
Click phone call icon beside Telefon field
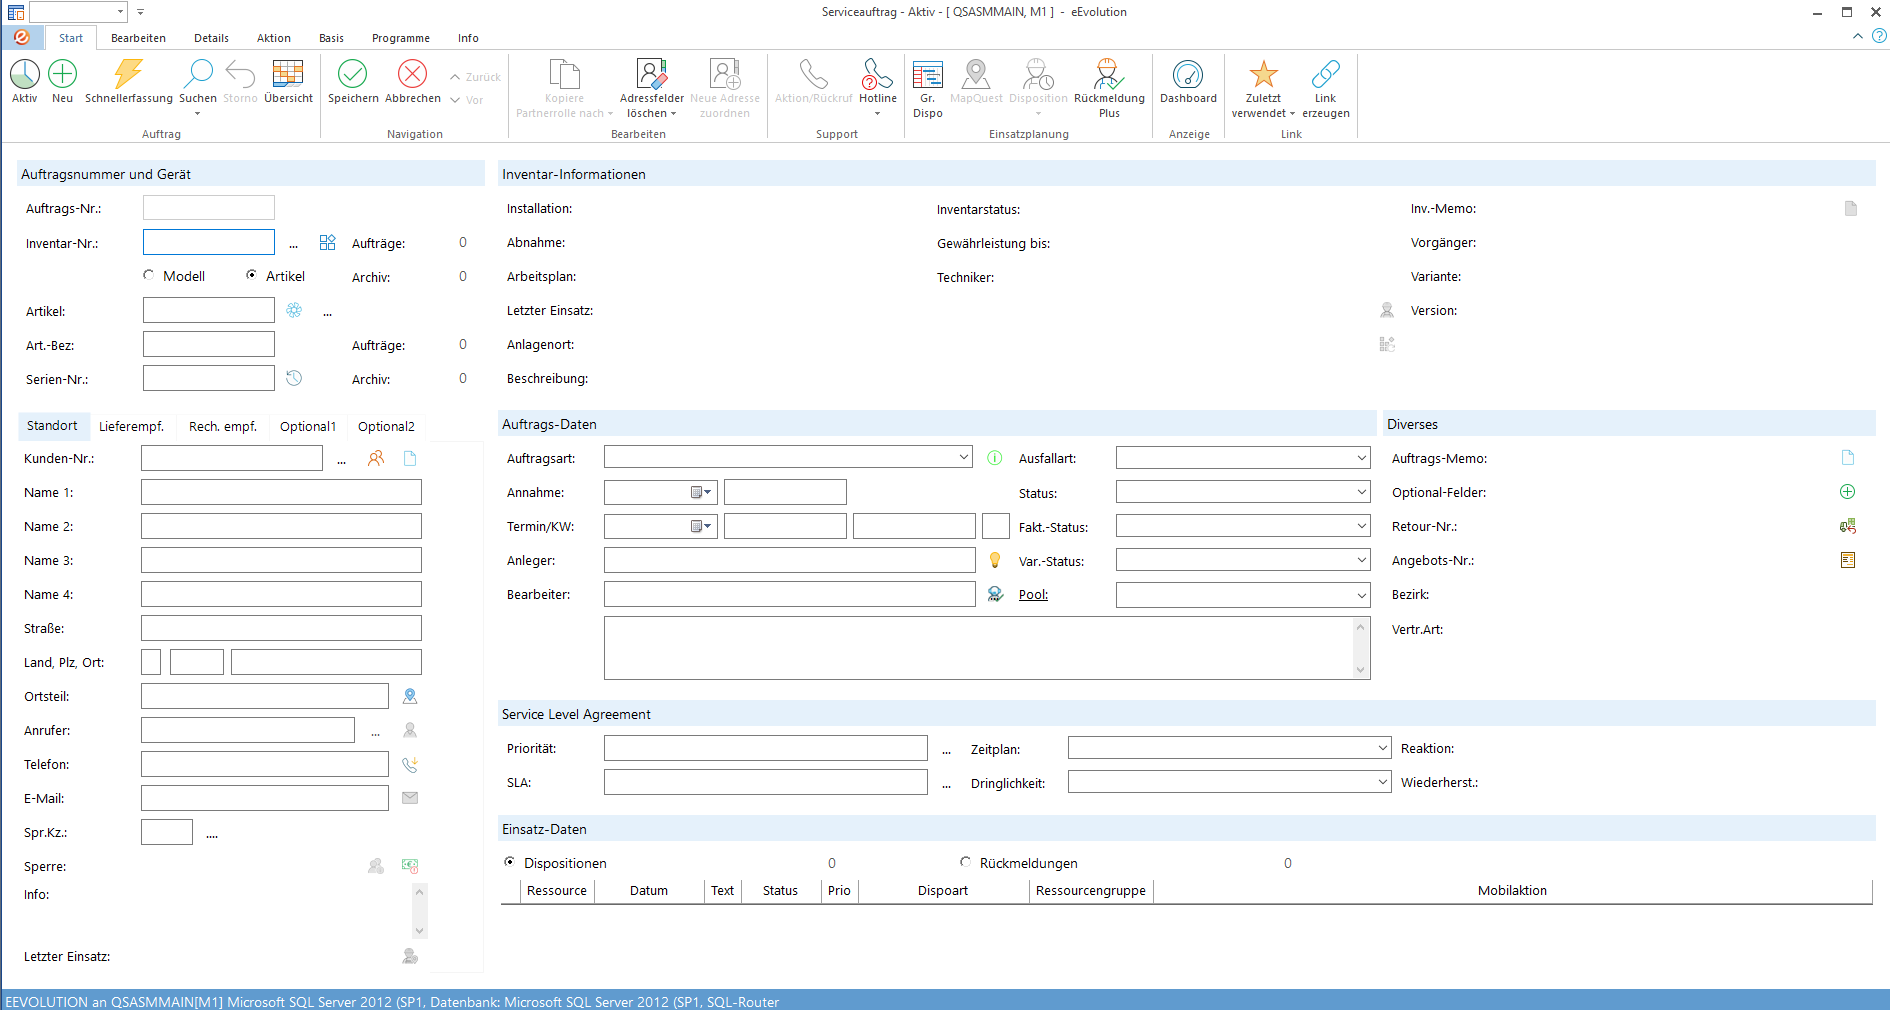coord(410,764)
